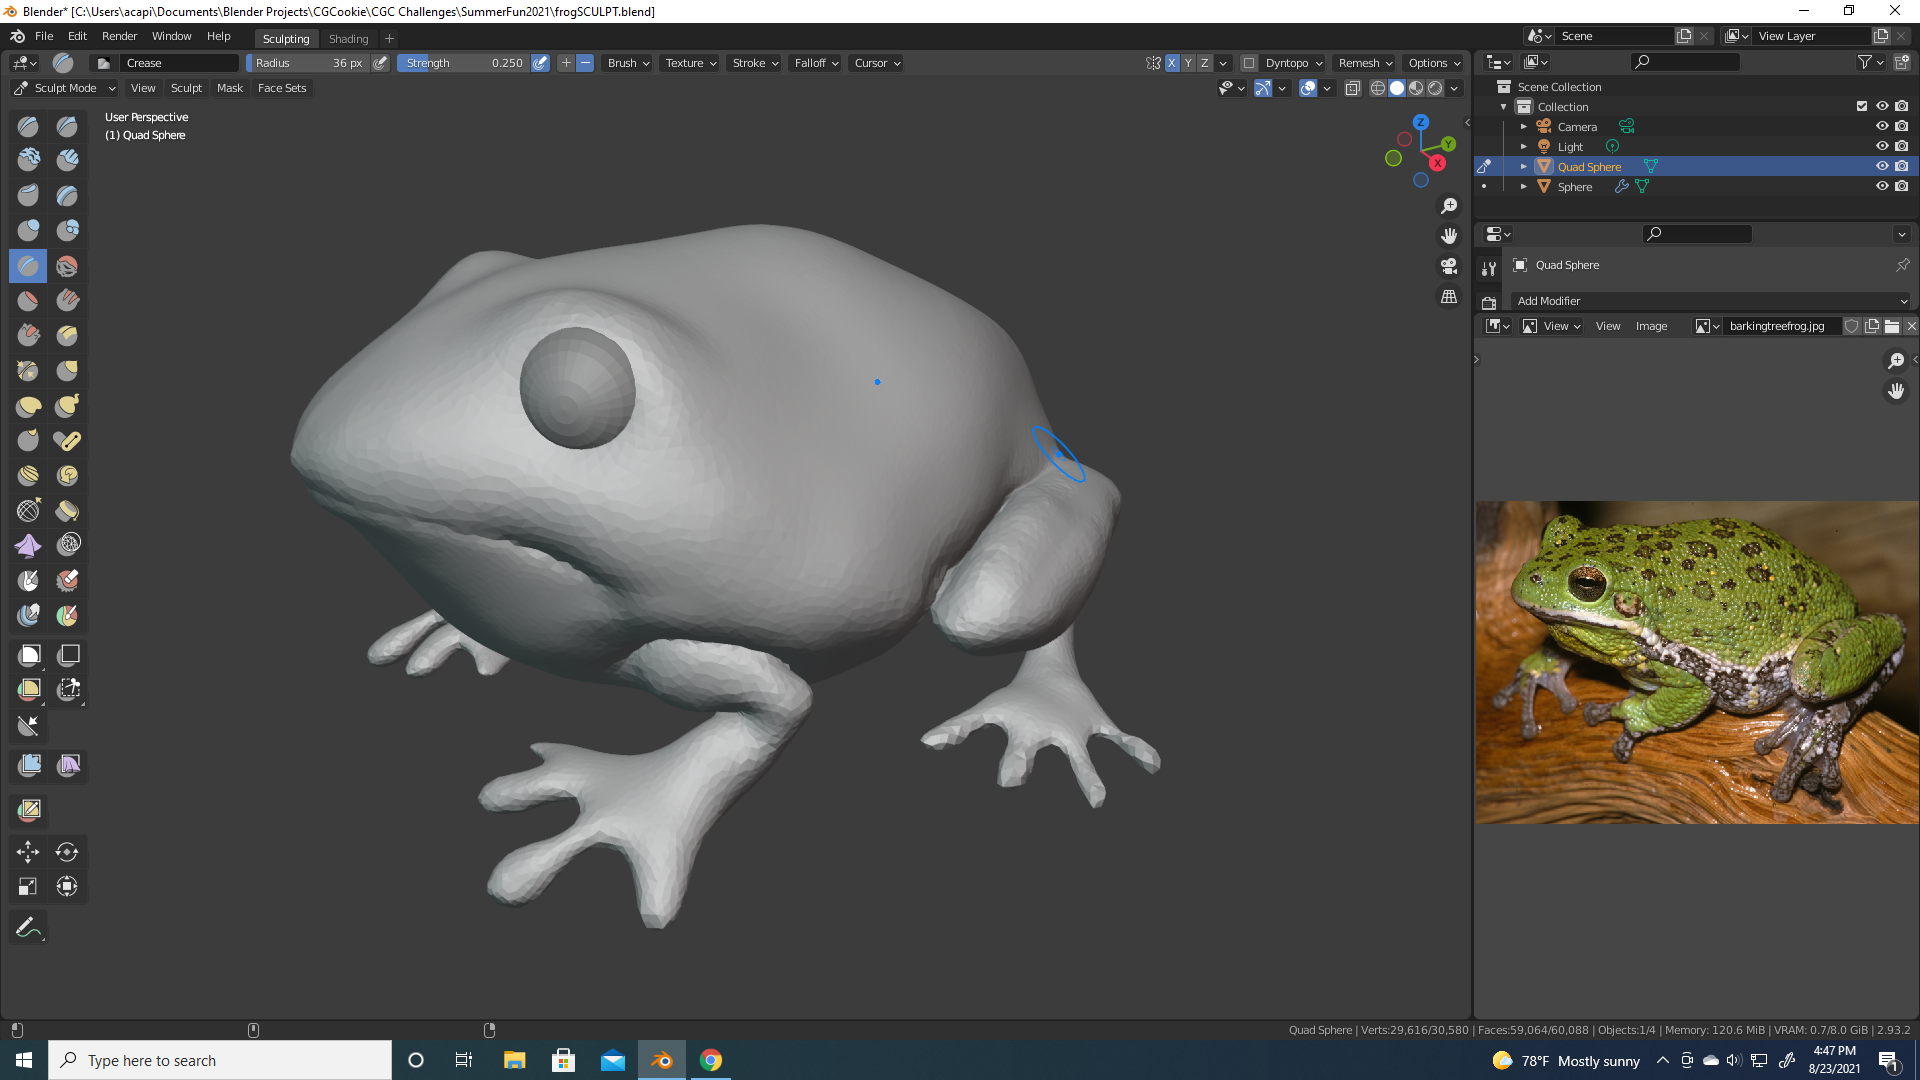1920x1080 pixels.
Task: Click the Line Project tool
Action: pos(28,725)
